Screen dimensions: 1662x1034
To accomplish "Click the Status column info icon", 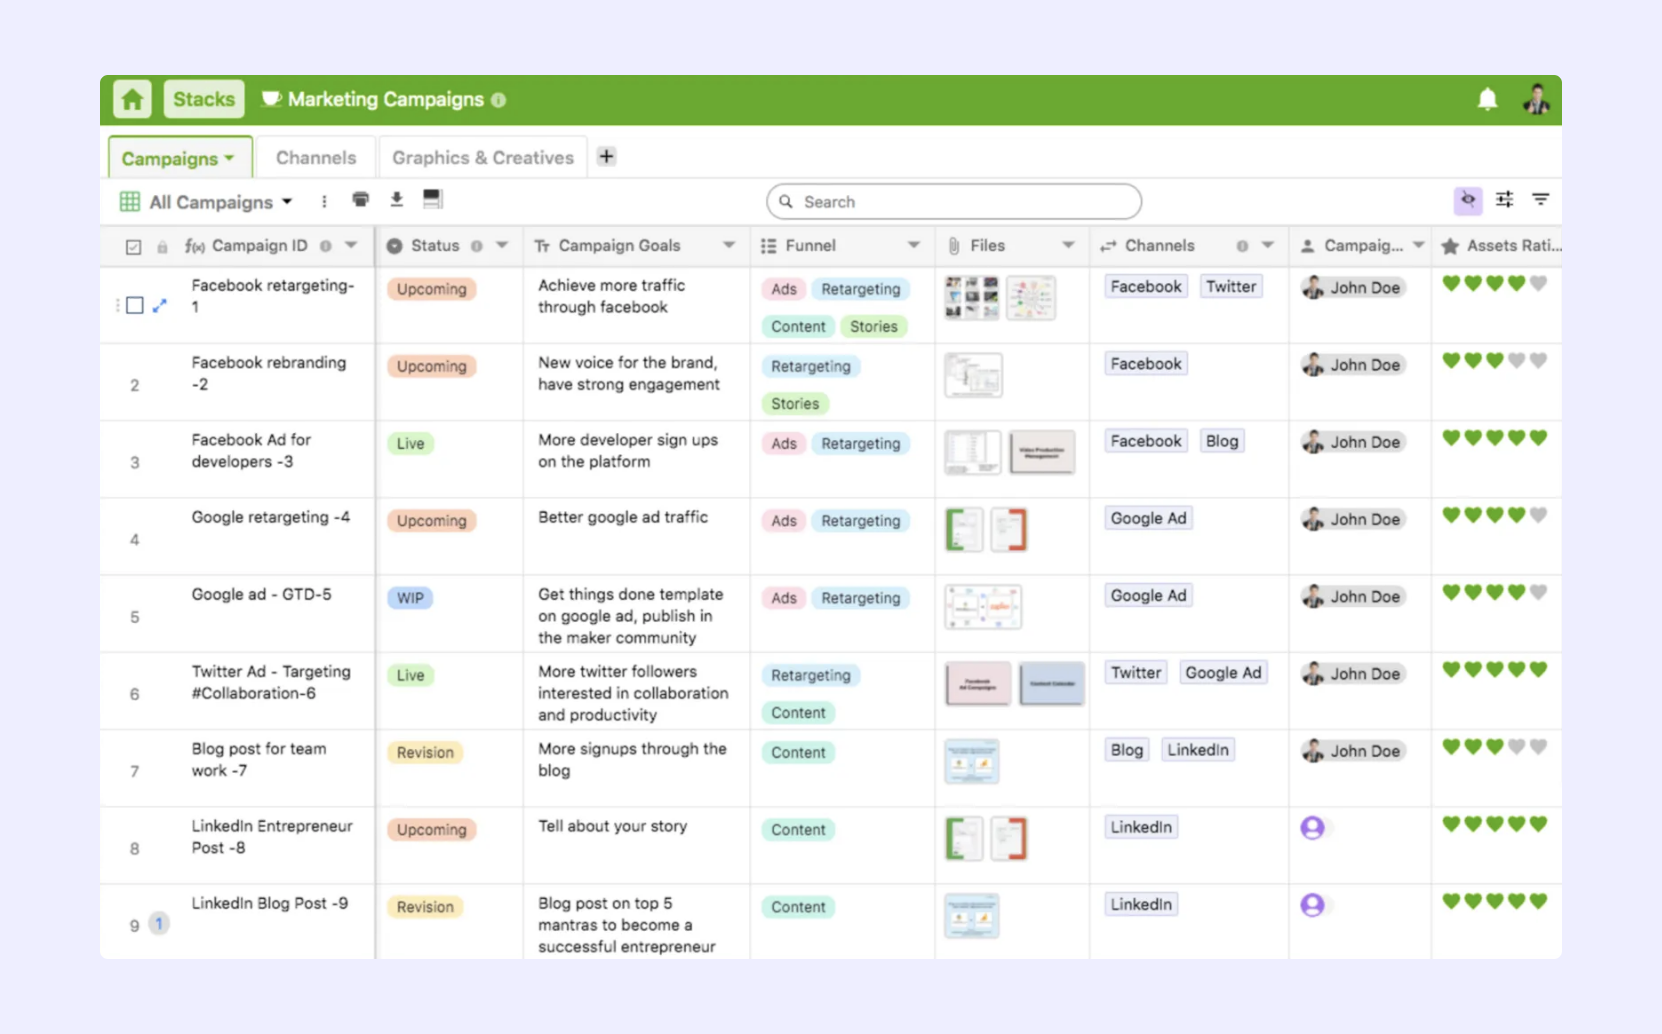I will (476, 246).
